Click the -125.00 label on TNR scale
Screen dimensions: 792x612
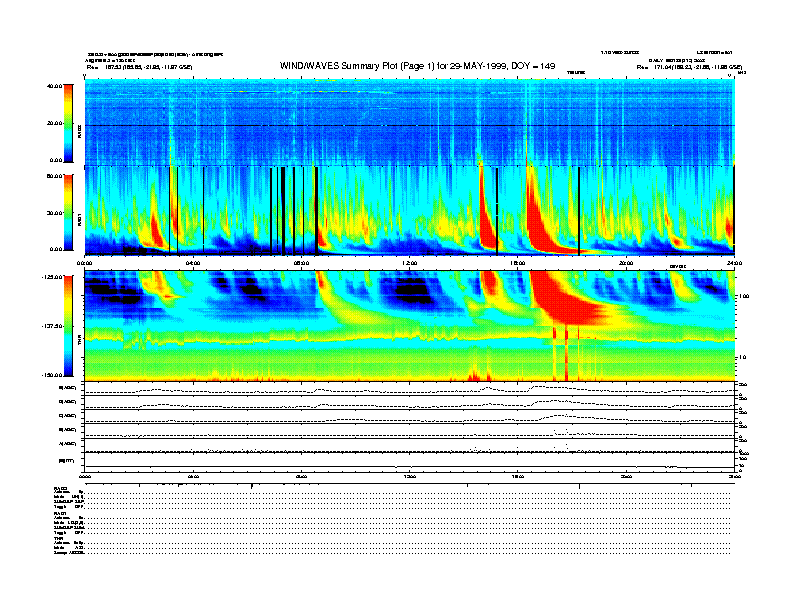click(x=52, y=277)
